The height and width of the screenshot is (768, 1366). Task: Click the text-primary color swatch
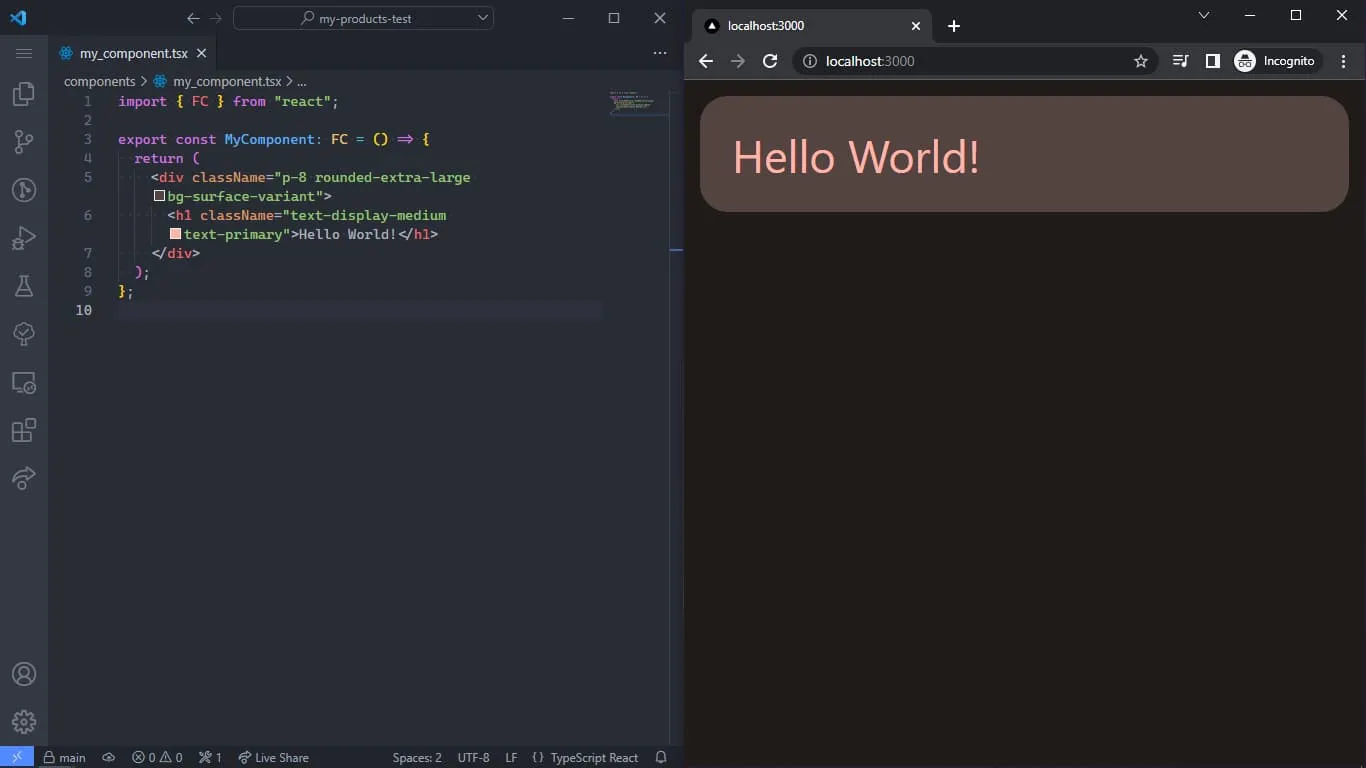tap(175, 234)
